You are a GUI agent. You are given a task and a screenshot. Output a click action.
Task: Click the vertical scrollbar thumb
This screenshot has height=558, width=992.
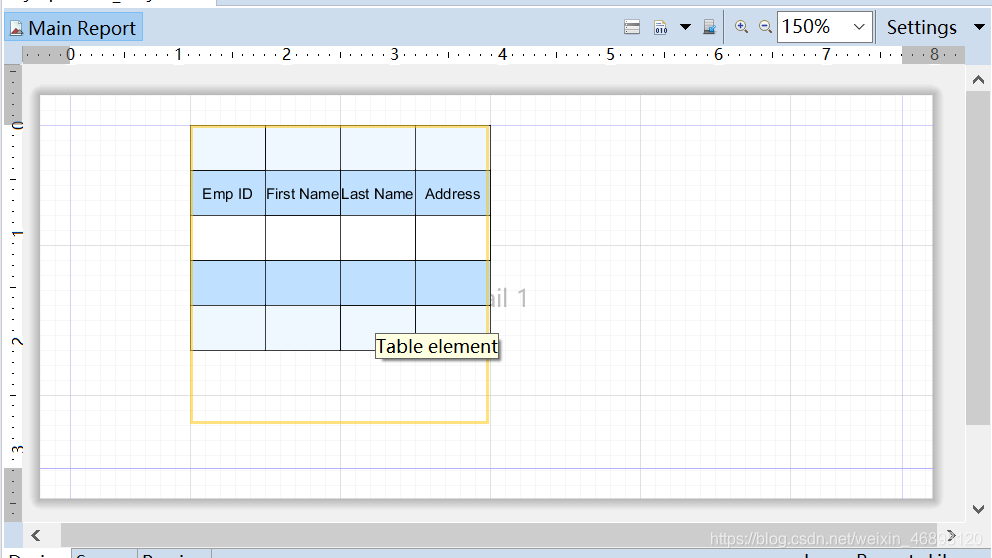[978, 258]
